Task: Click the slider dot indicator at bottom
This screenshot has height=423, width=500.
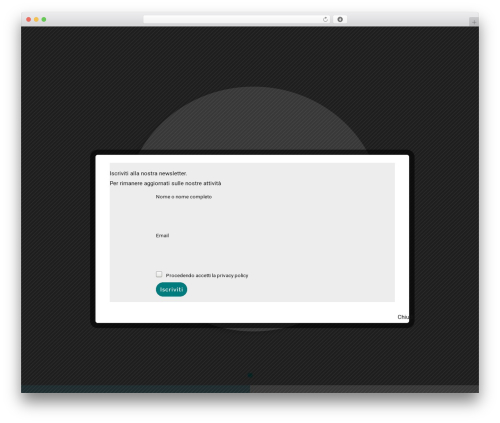Action: click(x=250, y=375)
